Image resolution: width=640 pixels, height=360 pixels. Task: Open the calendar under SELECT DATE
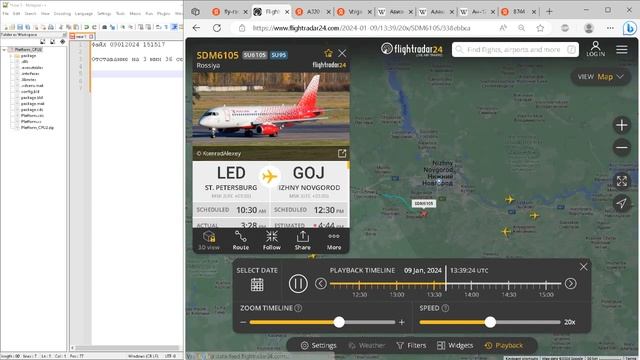[x=257, y=284]
